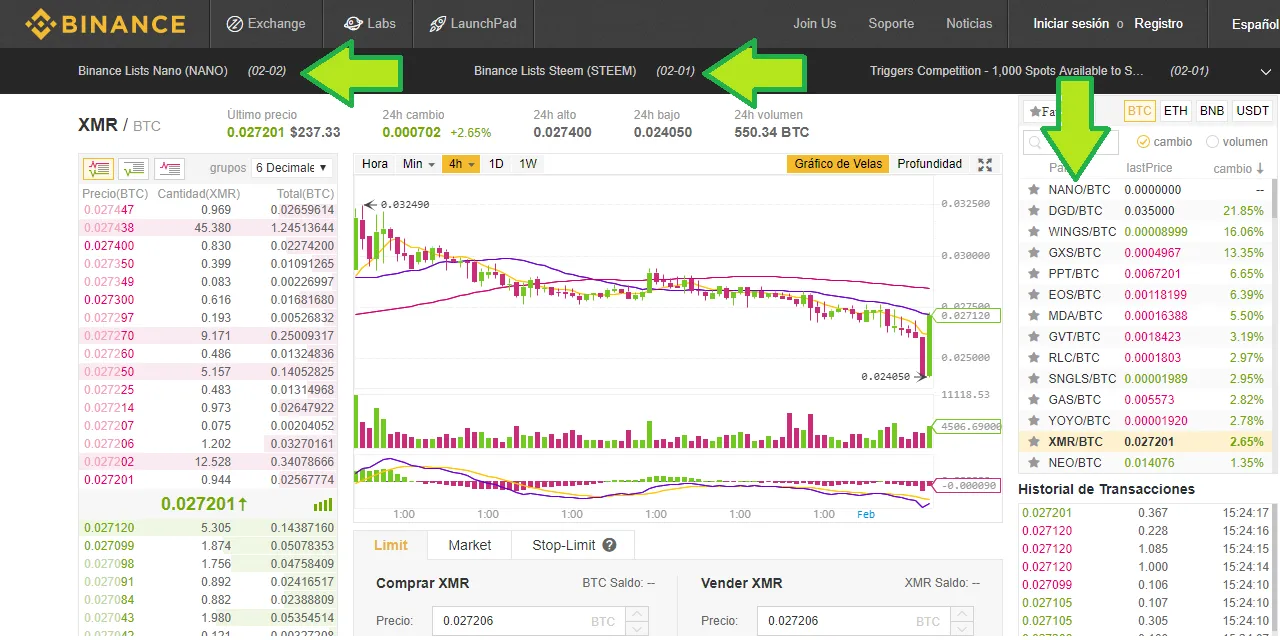Favorite the DGD/BTC star
The height and width of the screenshot is (640, 1280).
pyautogui.click(x=1034, y=210)
